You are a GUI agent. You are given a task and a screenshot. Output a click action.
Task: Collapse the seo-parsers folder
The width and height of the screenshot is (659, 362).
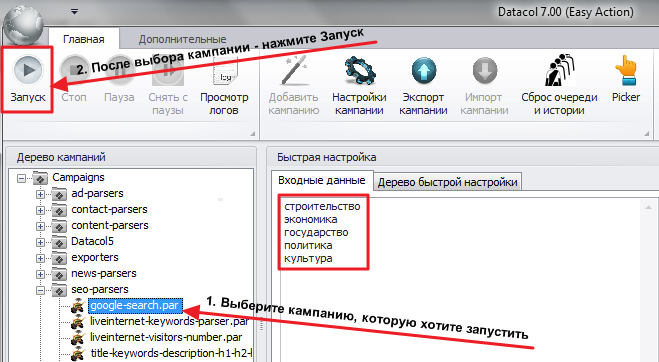pos(40,290)
